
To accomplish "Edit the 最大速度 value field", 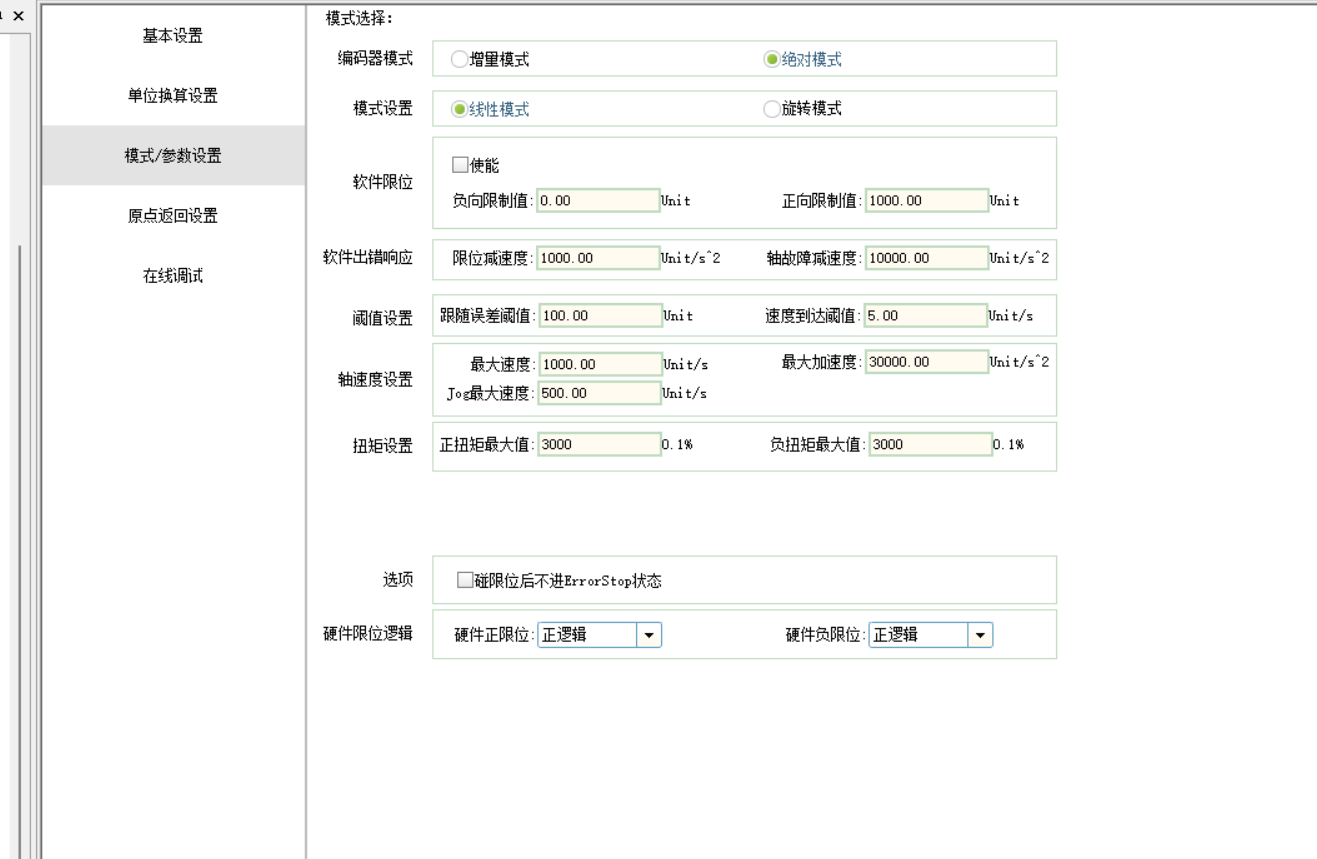I will pyautogui.click(x=599, y=364).
